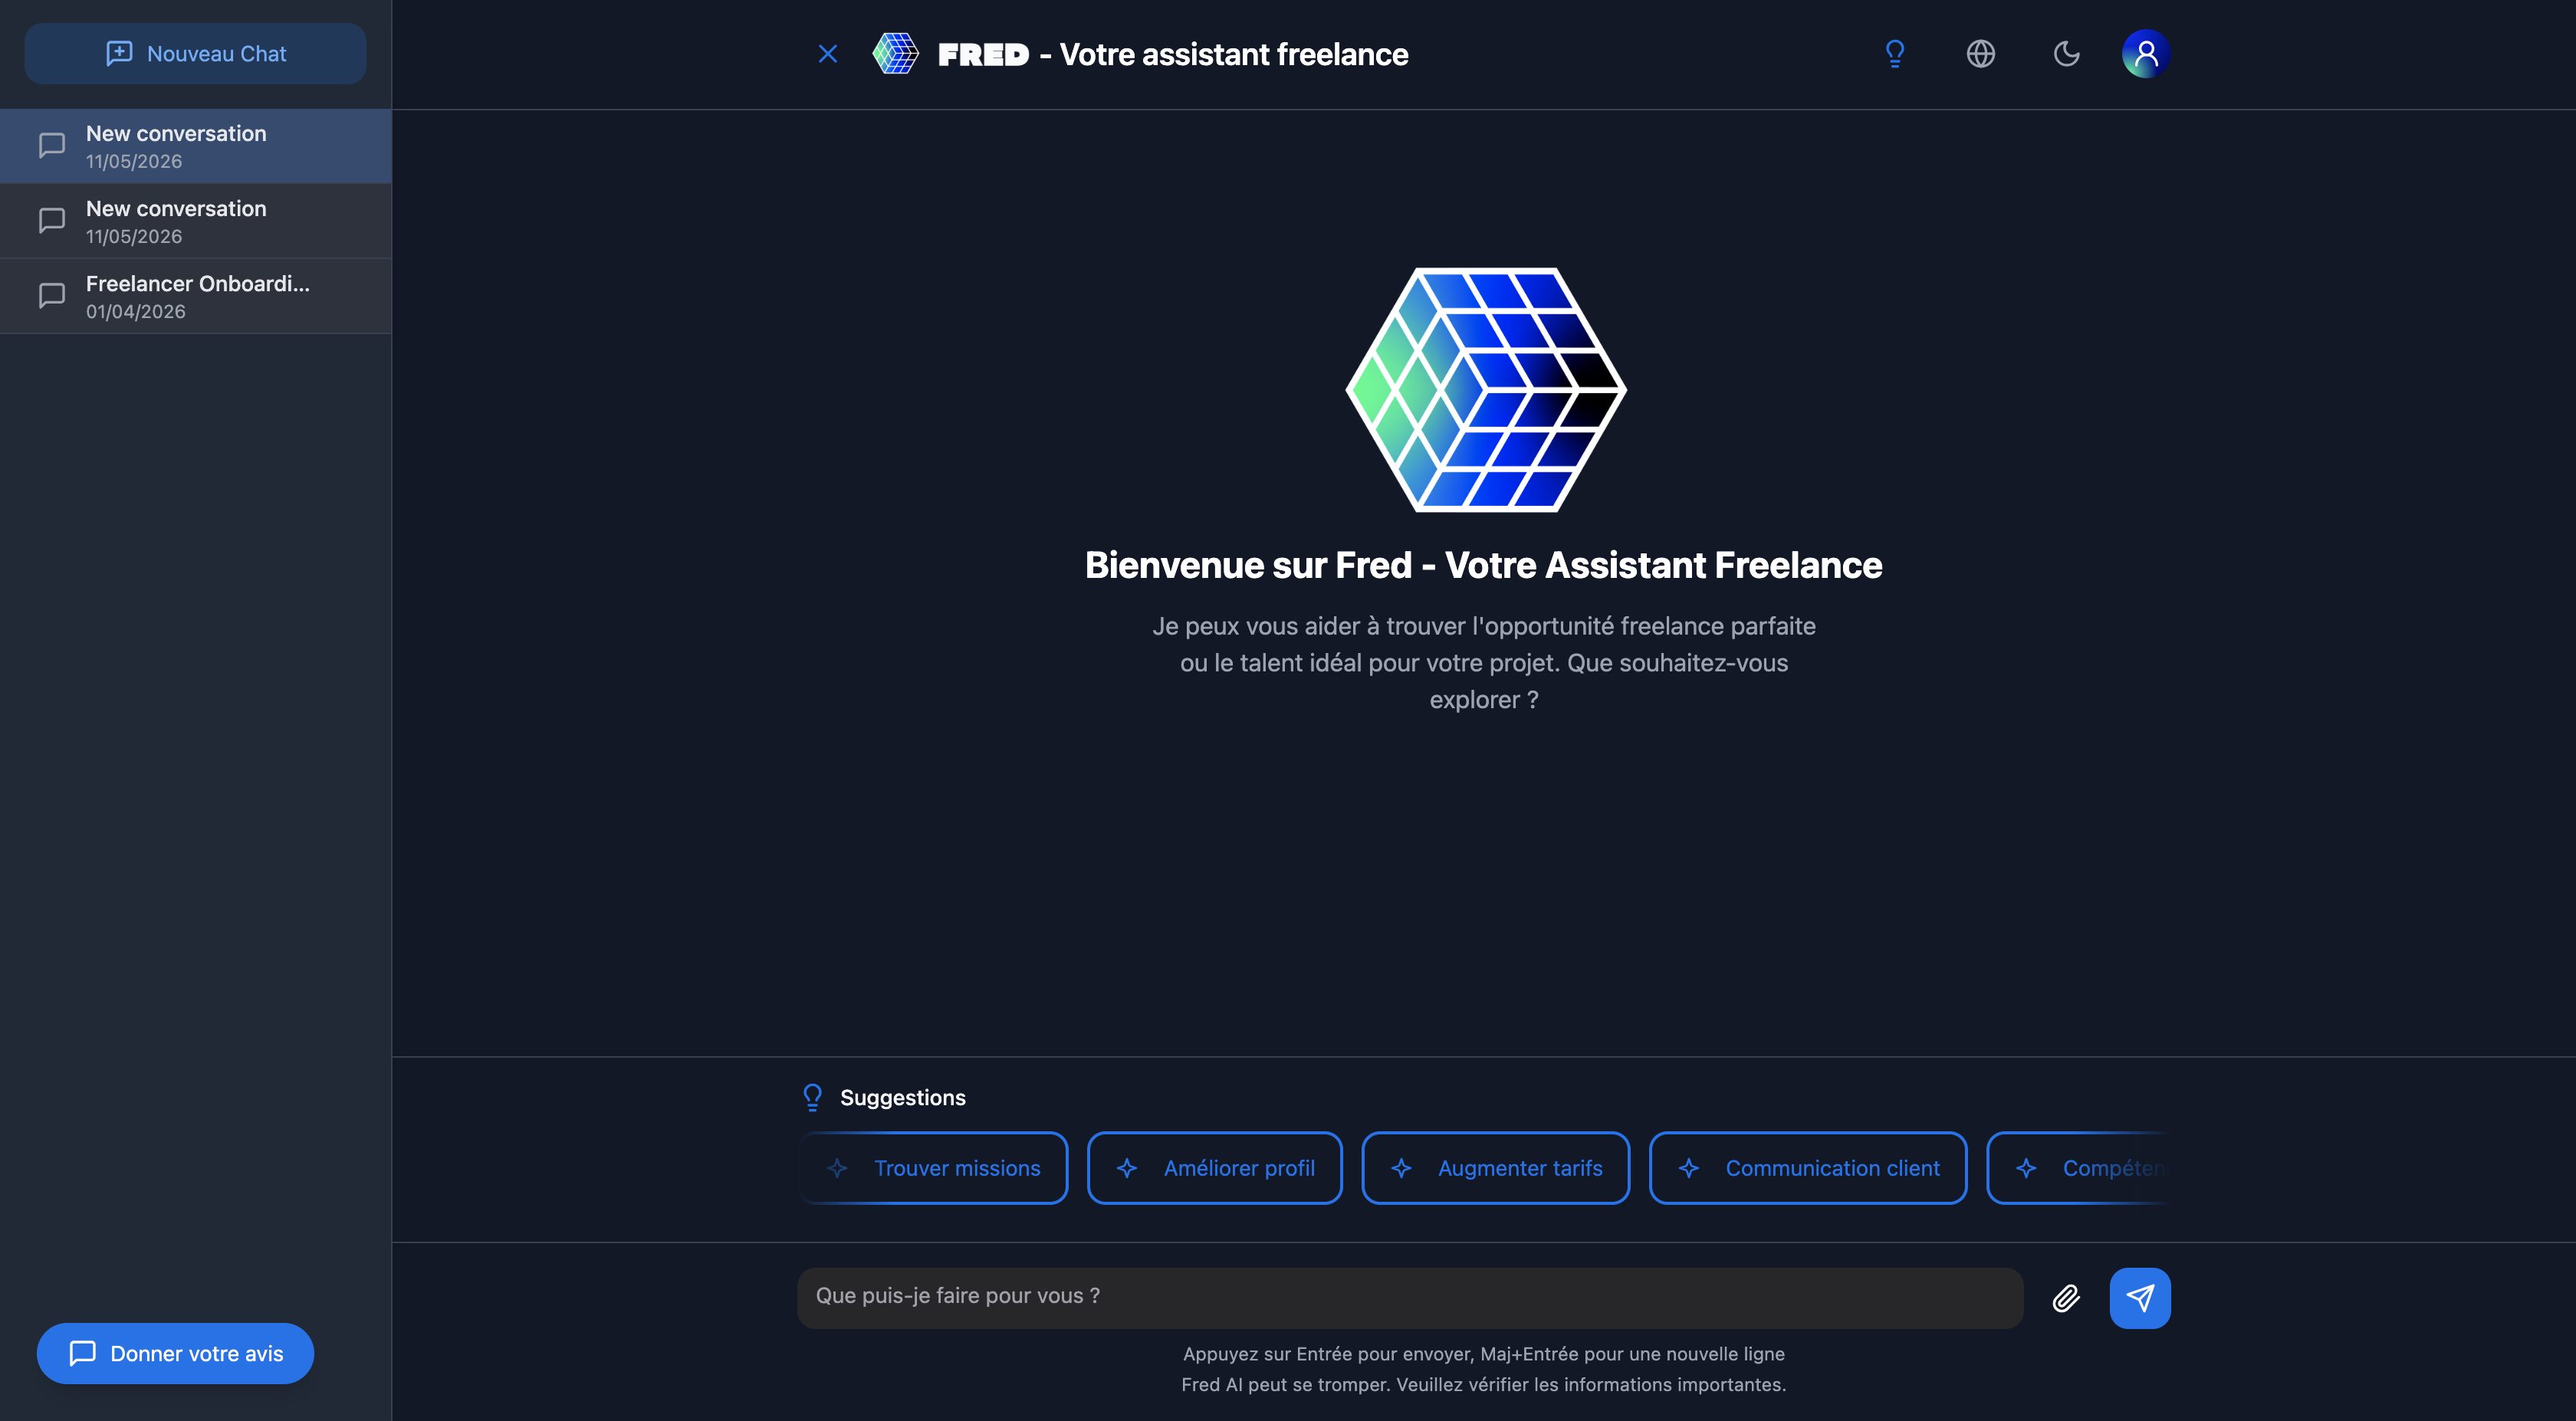Open the second New conversation entry
This screenshot has width=2576, height=1421.
coord(196,221)
